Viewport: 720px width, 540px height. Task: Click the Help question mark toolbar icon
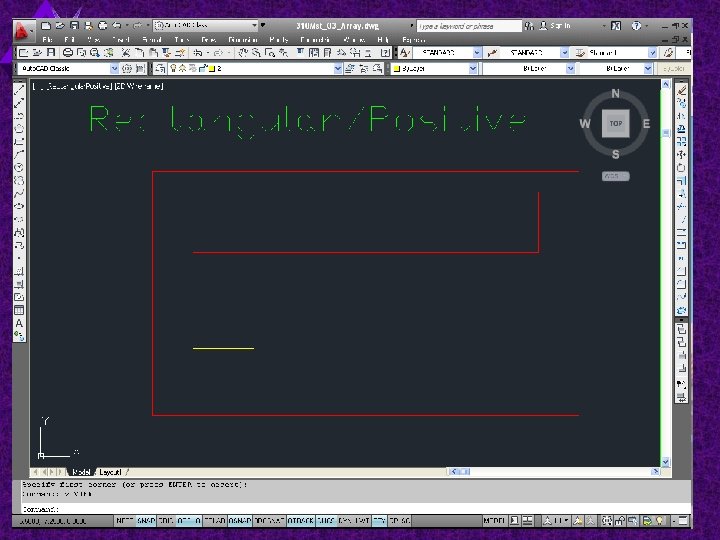pos(386,53)
